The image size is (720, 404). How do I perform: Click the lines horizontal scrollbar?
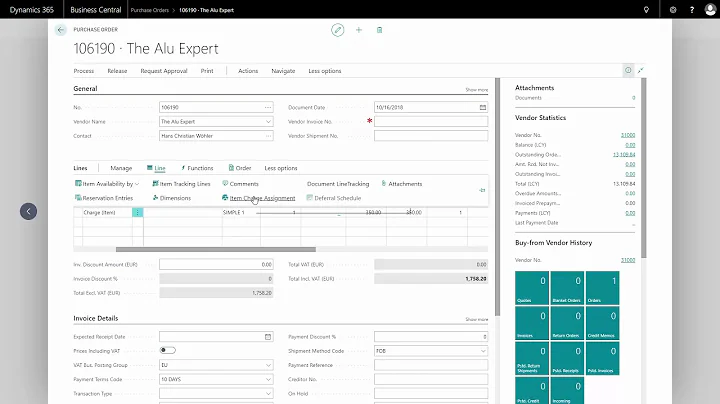(216, 249)
